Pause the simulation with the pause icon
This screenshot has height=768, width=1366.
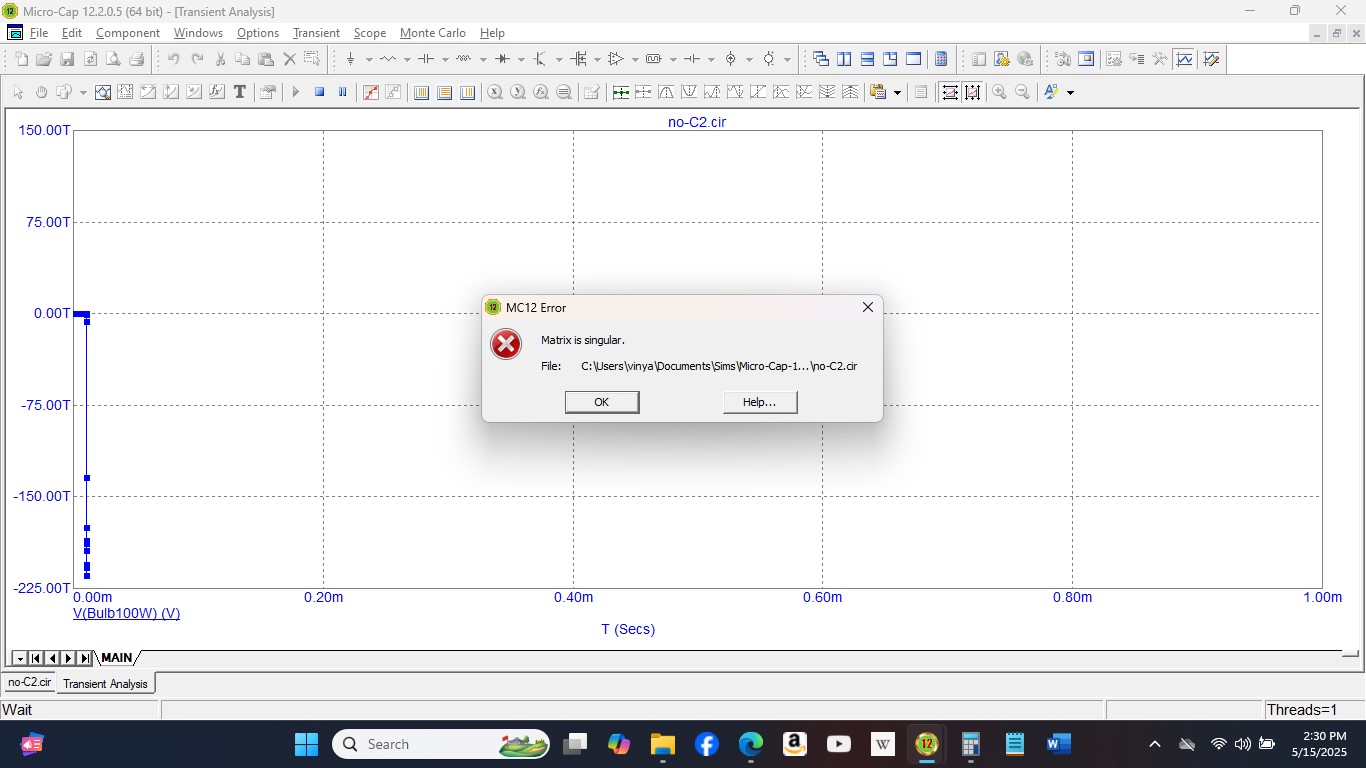point(343,92)
